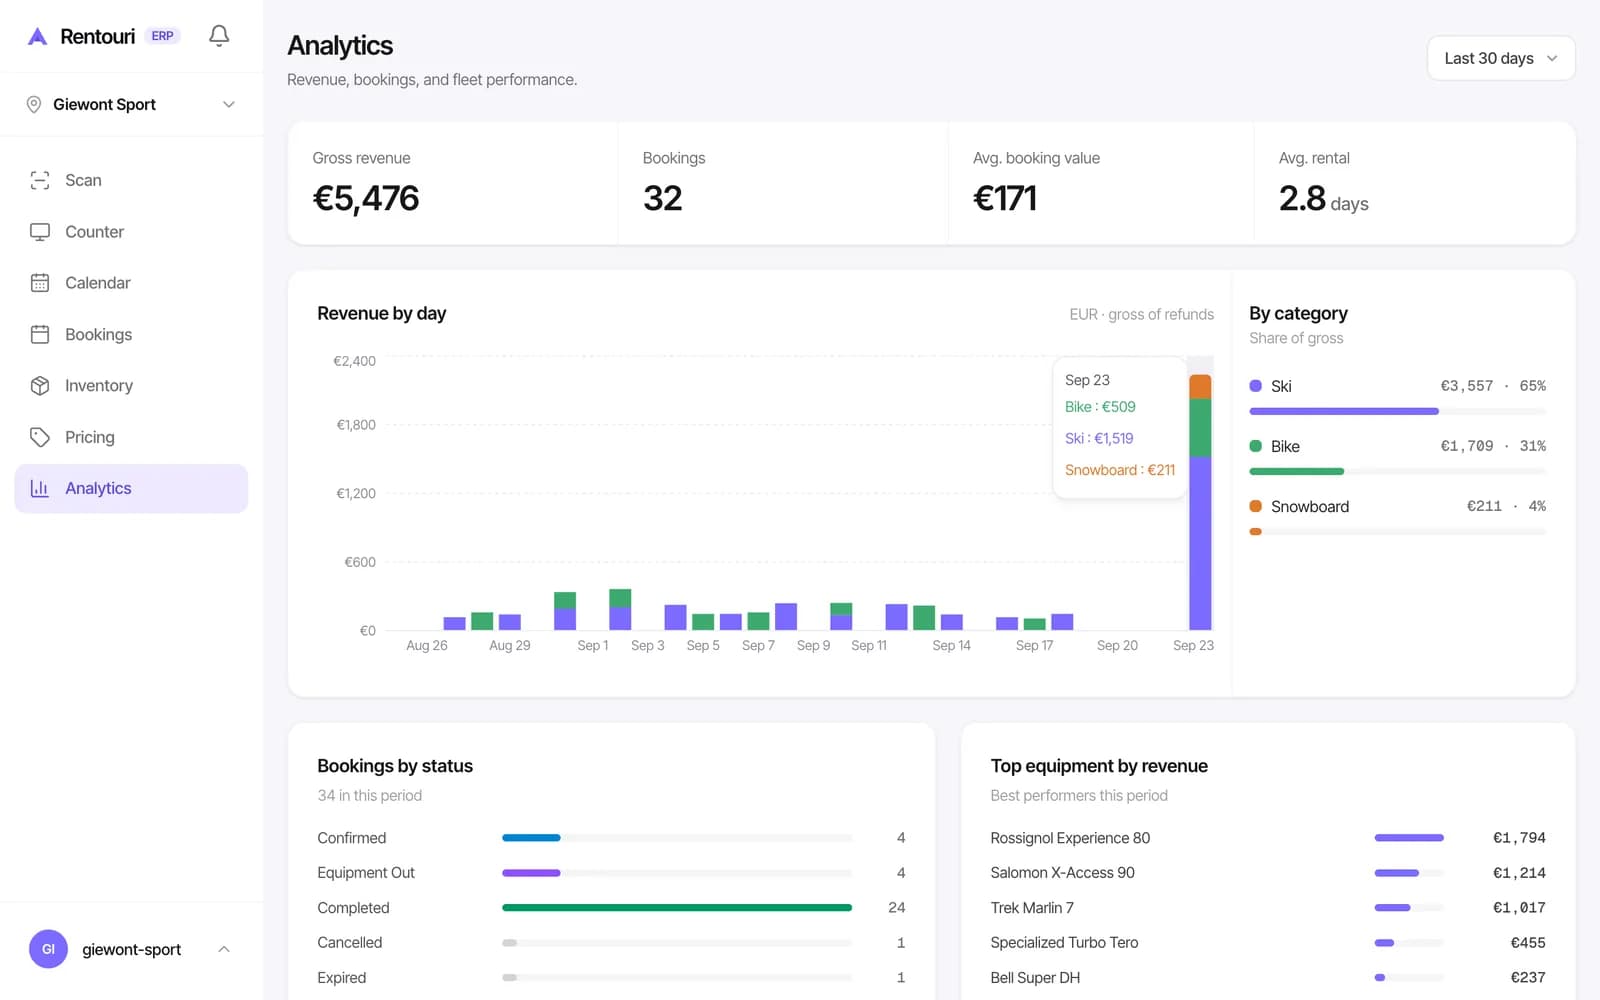Open the Counter page
This screenshot has width=1600, height=1000.
131,232
